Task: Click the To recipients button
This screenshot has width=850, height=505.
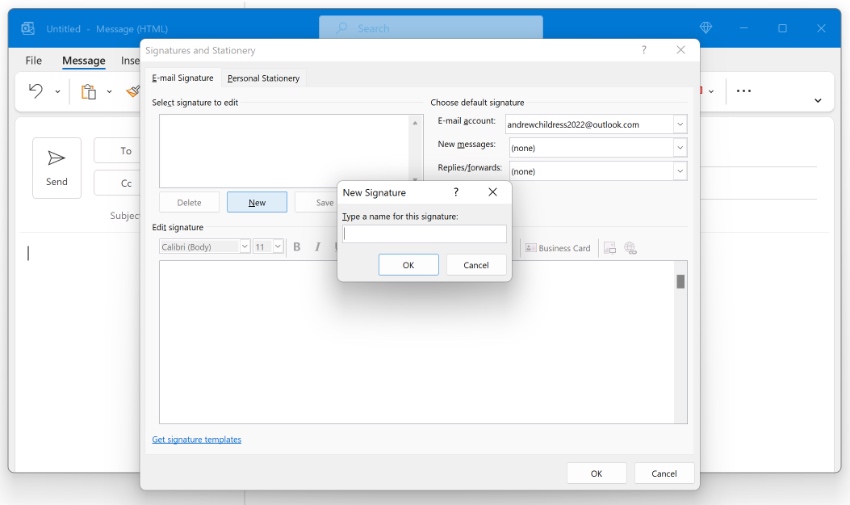Action: (x=118, y=151)
